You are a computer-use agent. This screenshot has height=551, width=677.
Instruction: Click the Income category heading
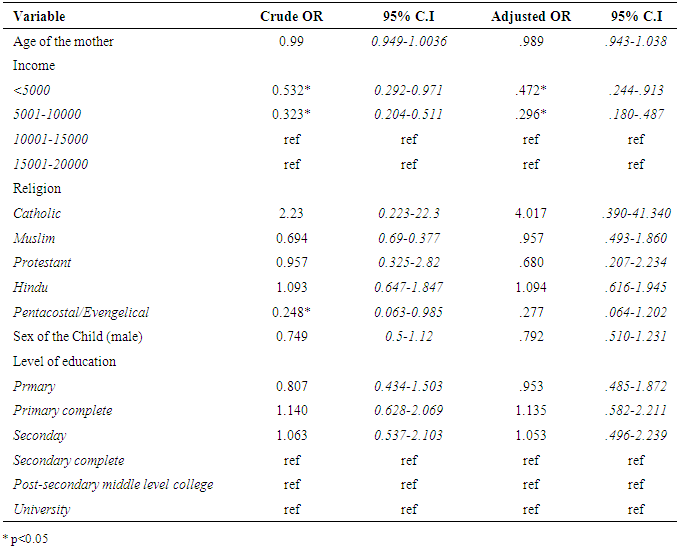click(x=34, y=65)
